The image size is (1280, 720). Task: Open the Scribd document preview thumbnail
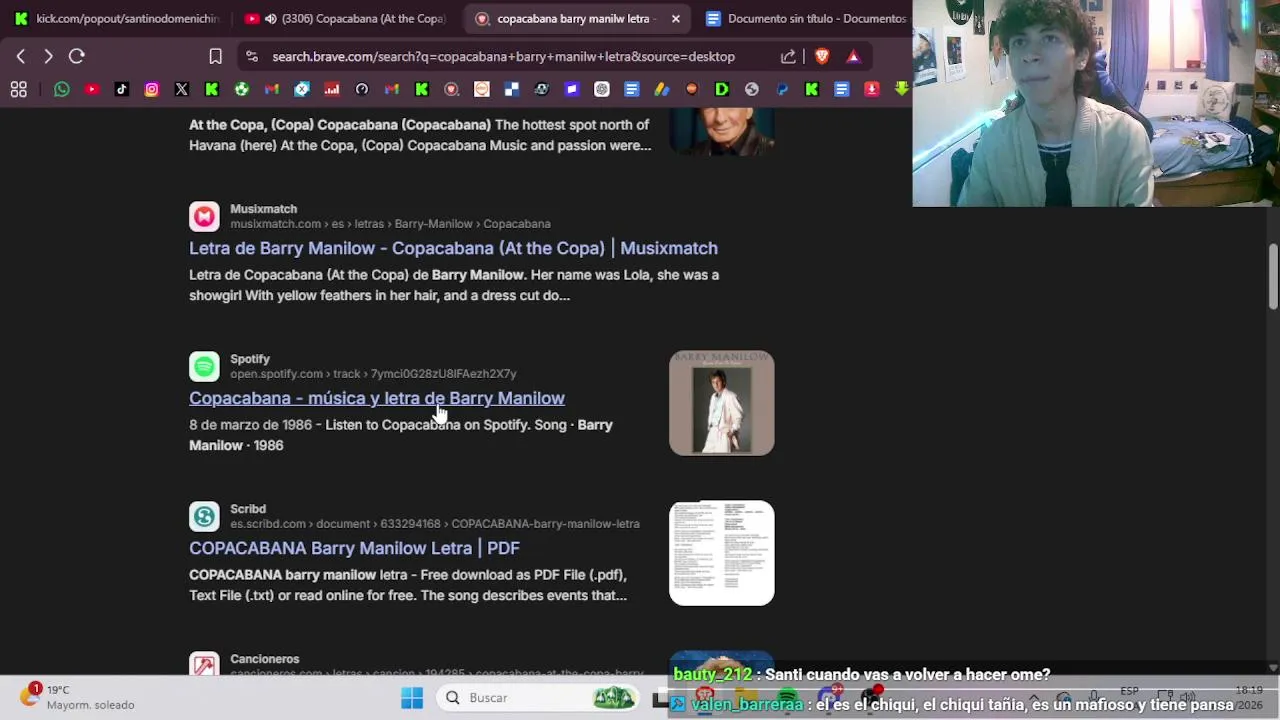[721, 553]
